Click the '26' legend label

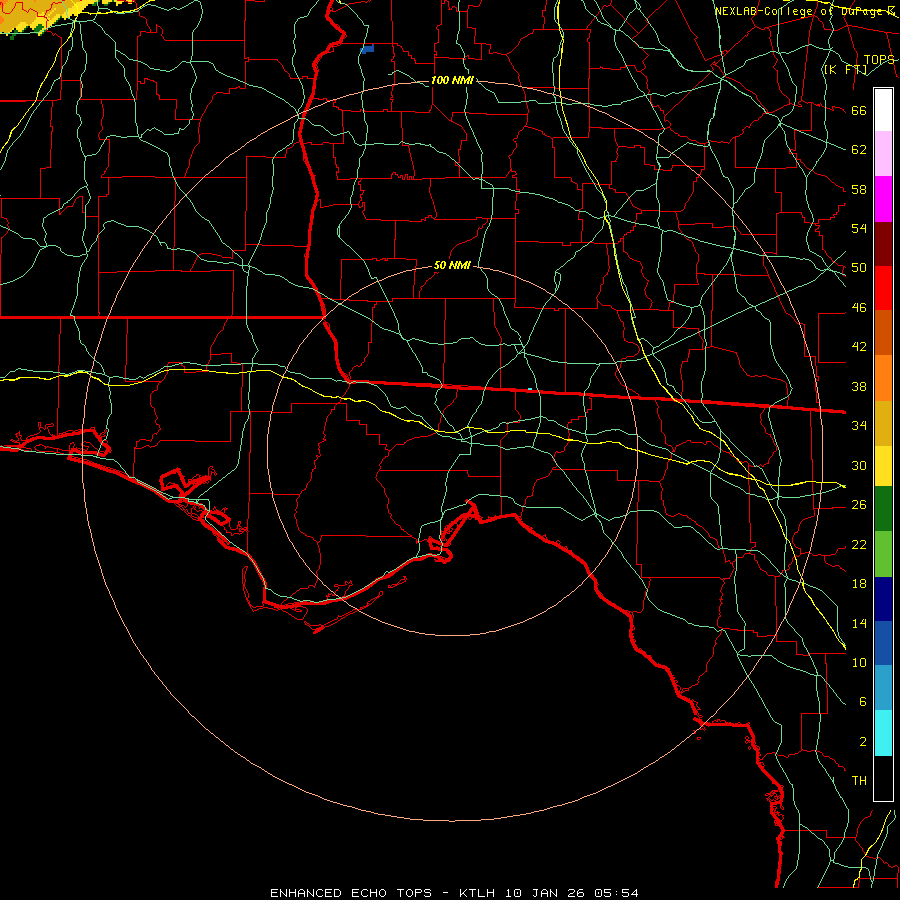click(x=859, y=505)
